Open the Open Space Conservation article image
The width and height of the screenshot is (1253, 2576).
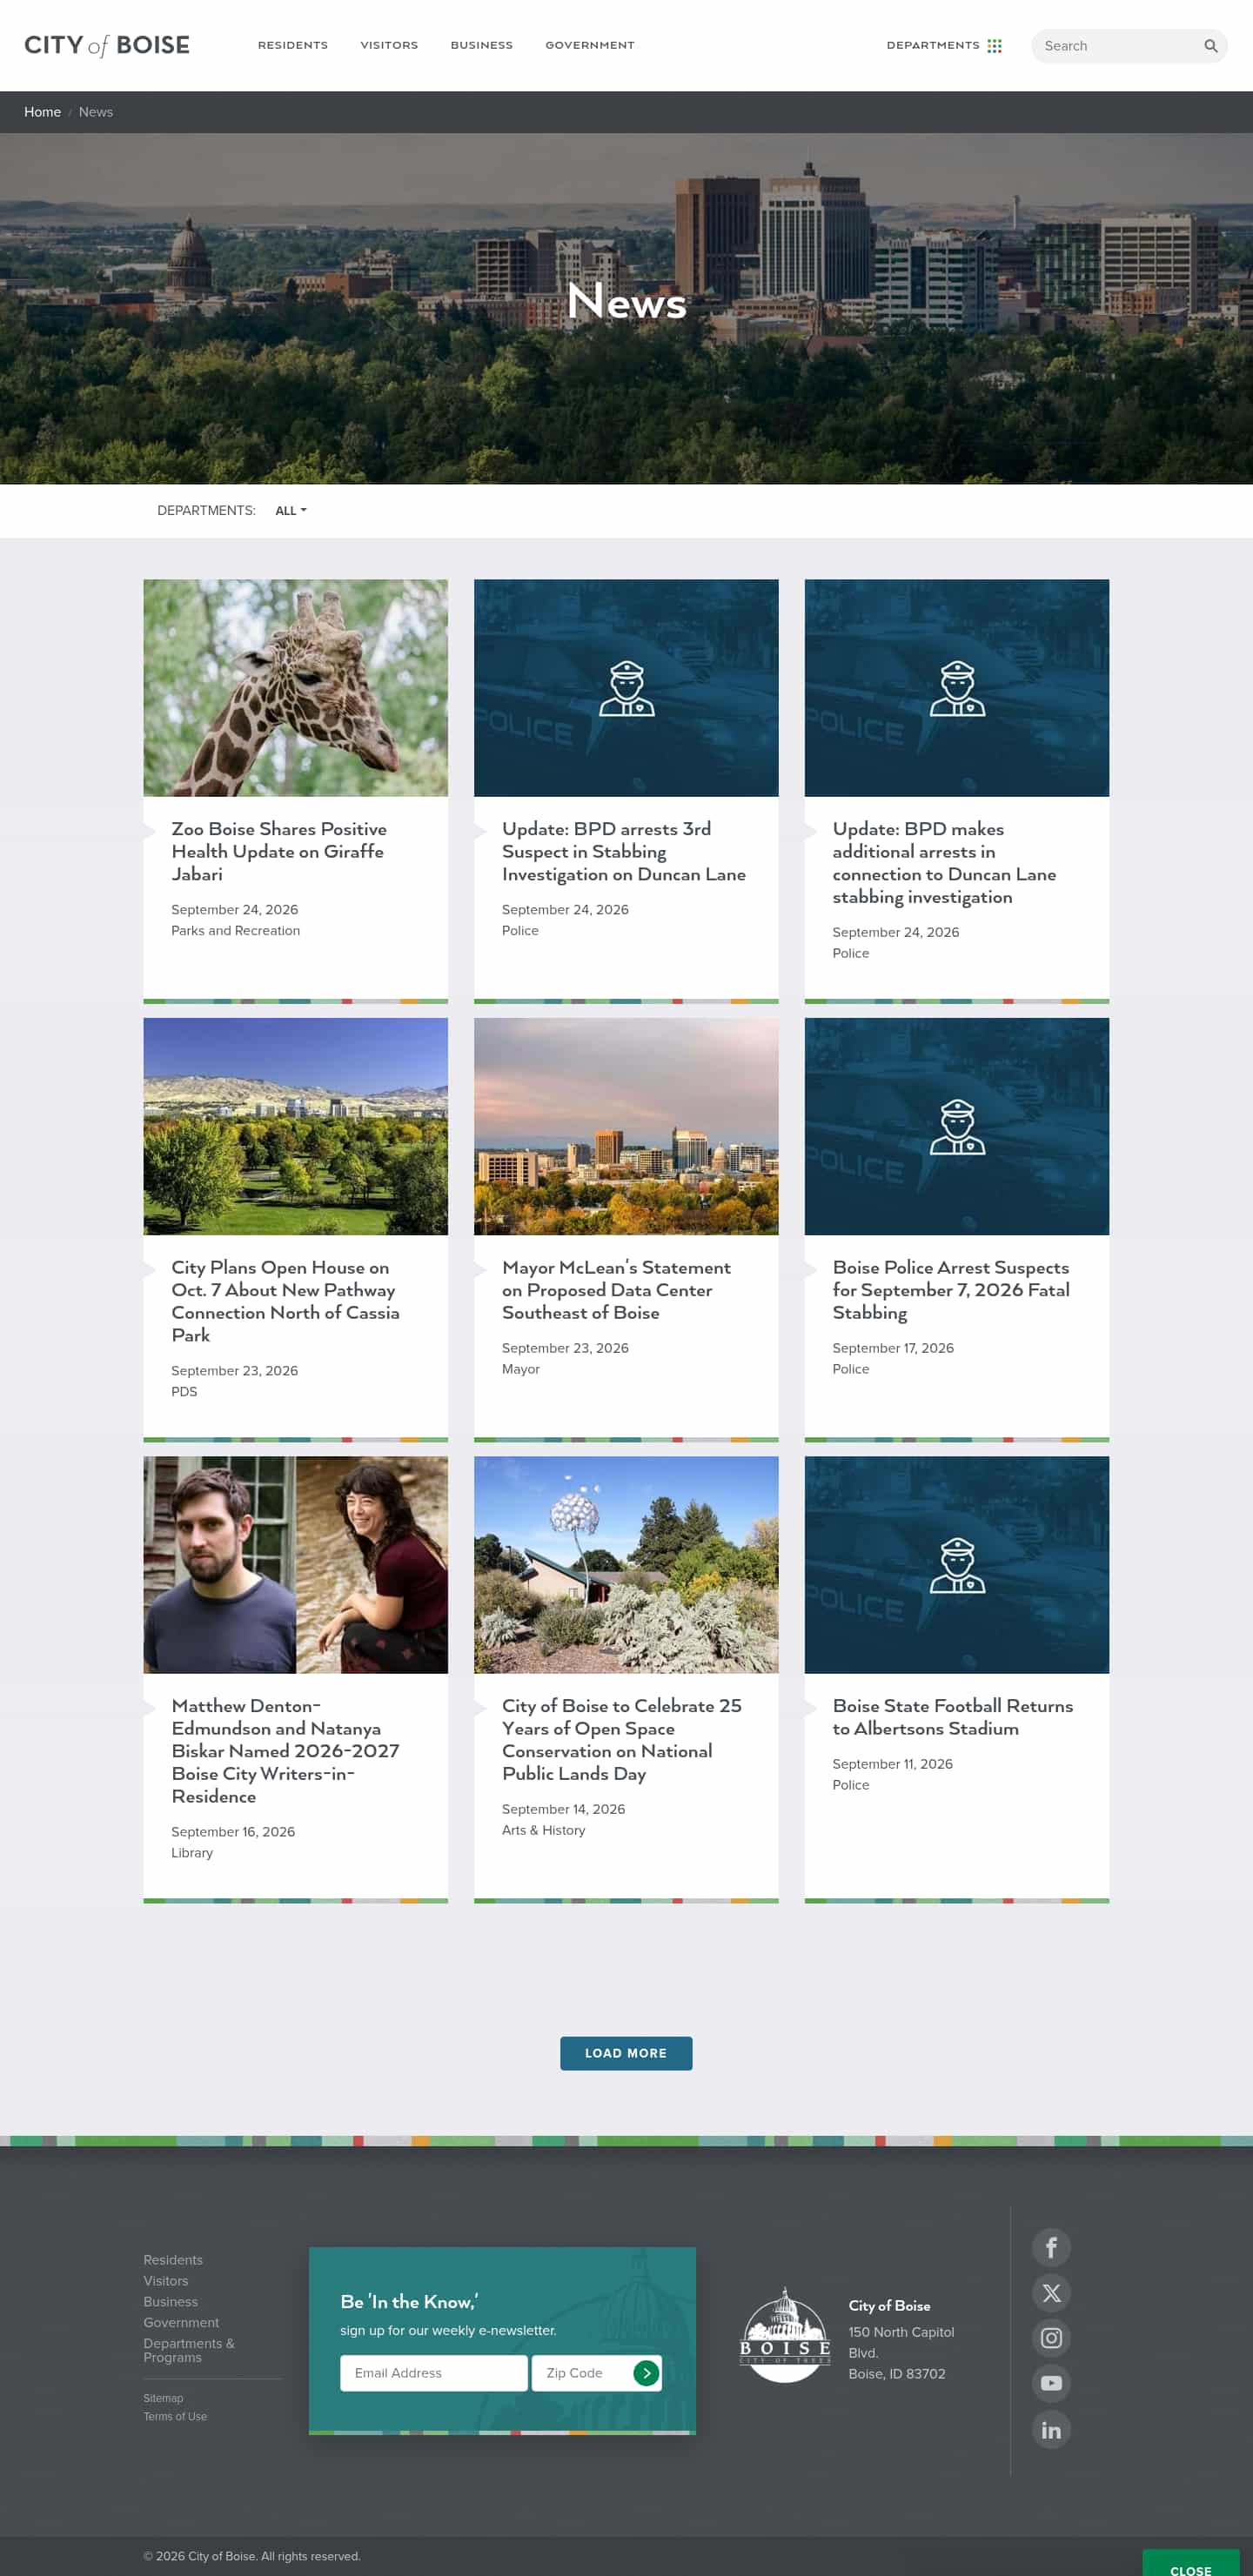(x=626, y=1565)
